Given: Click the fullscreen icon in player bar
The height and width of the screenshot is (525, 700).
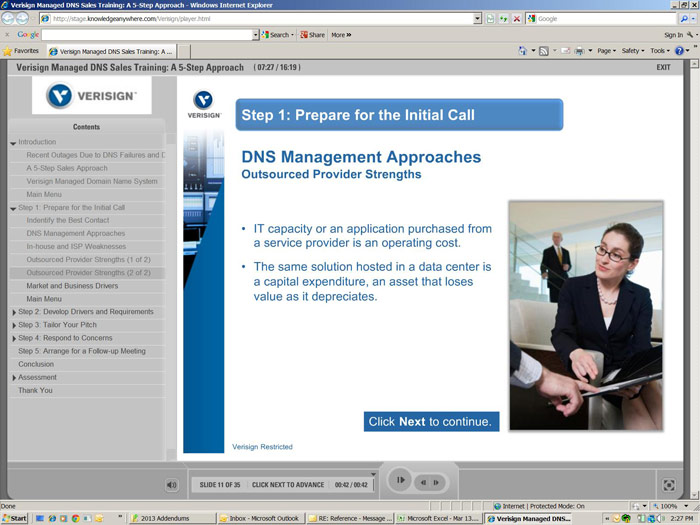Looking at the screenshot, I should [x=669, y=485].
